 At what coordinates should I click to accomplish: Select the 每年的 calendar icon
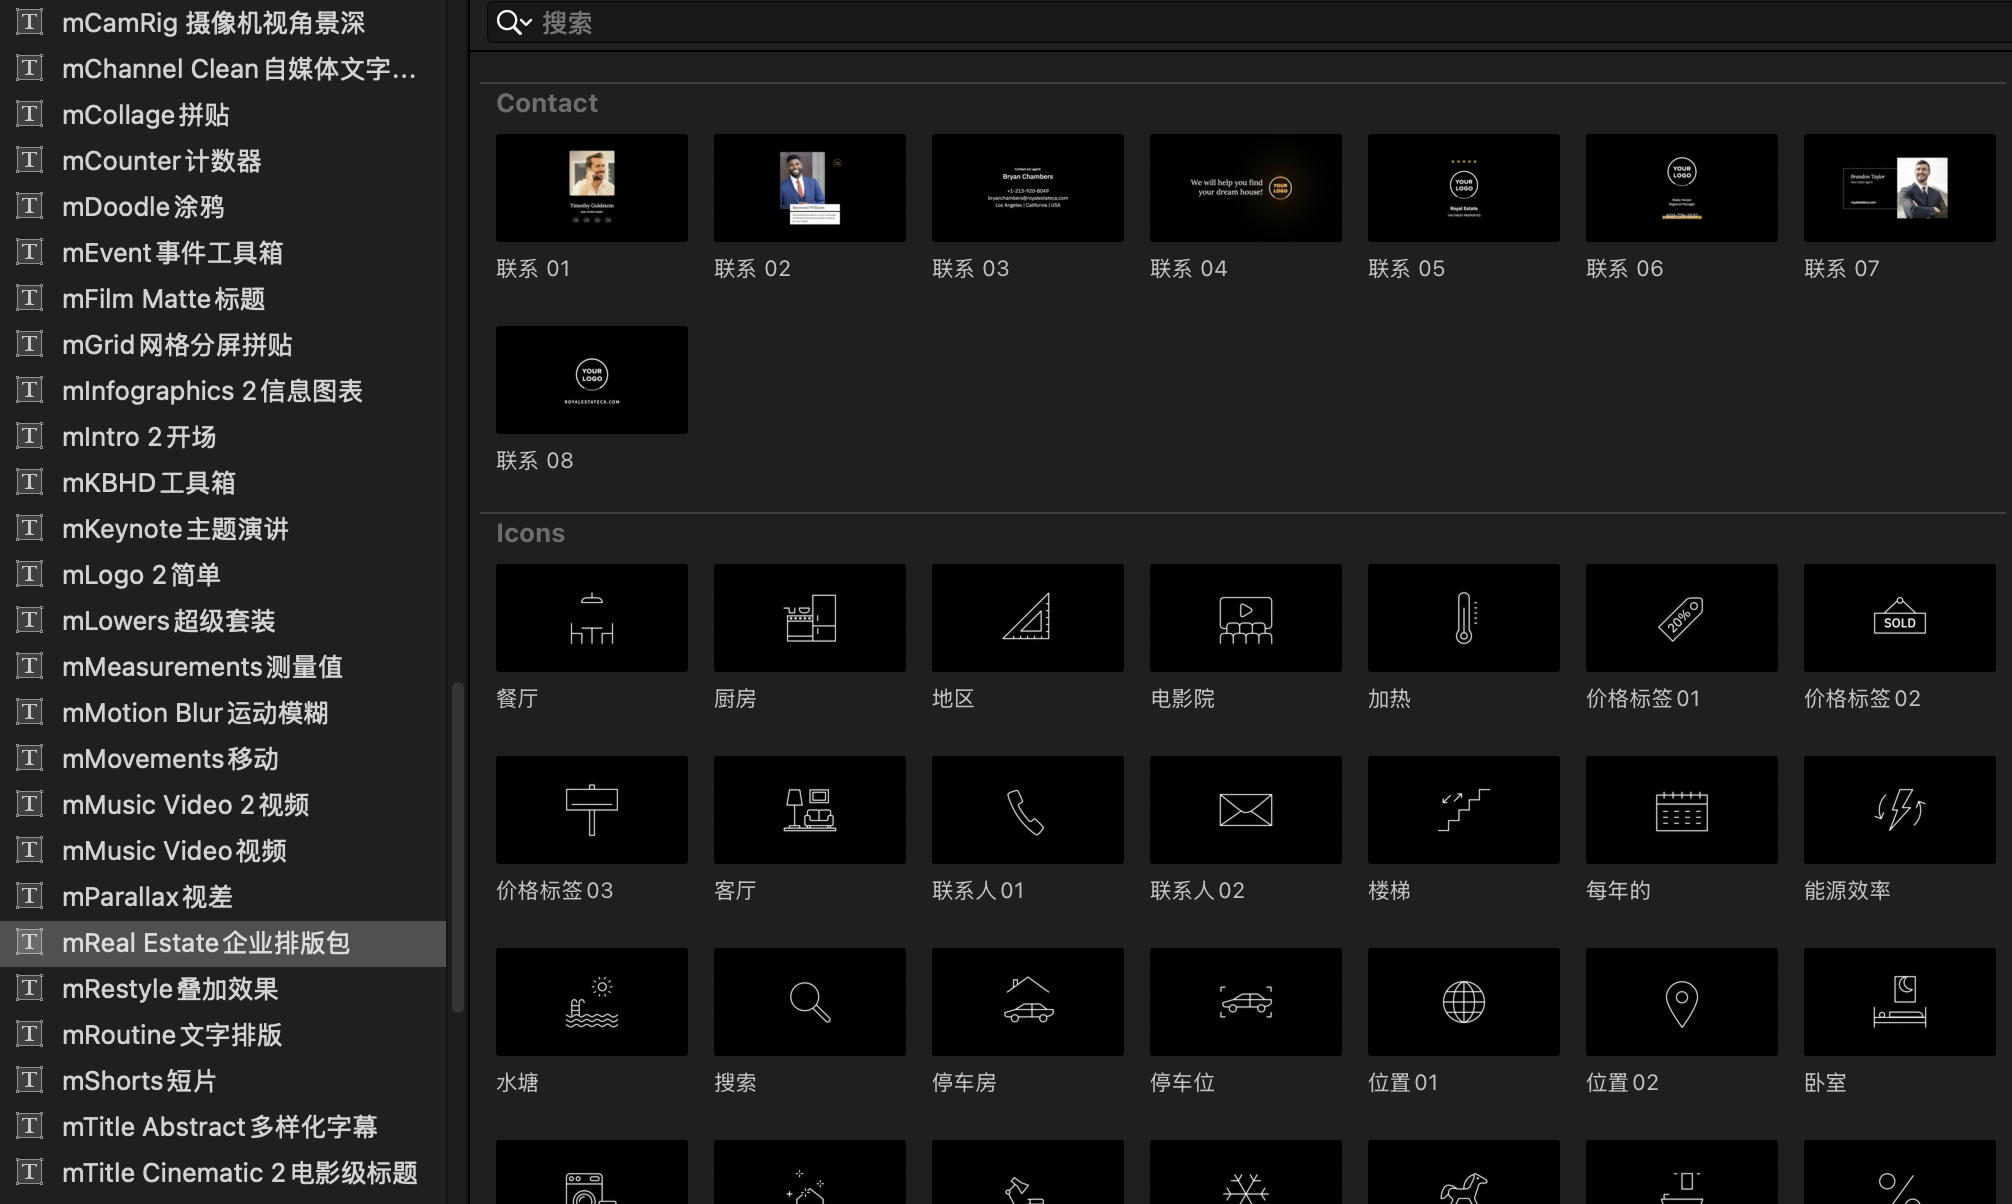click(x=1682, y=810)
